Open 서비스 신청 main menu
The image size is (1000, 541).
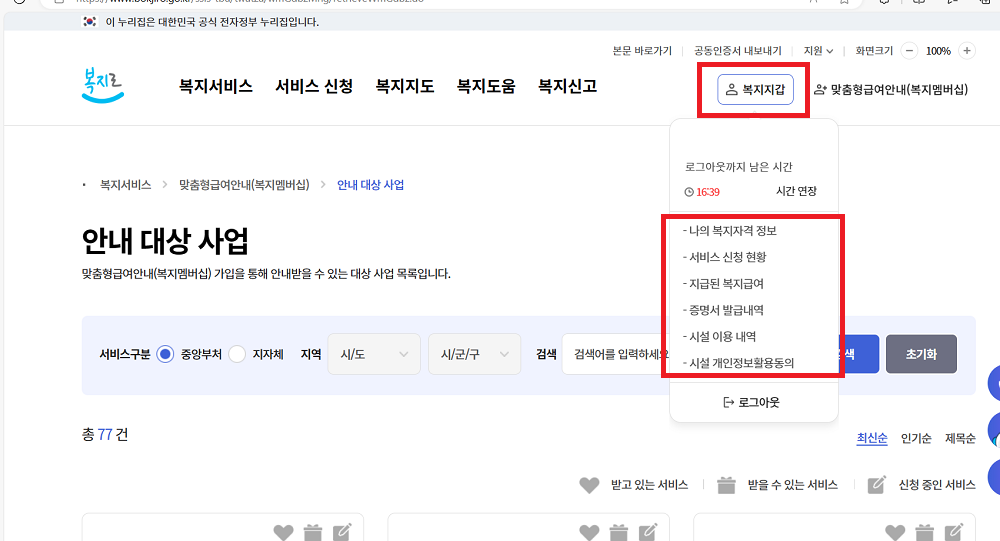click(314, 86)
